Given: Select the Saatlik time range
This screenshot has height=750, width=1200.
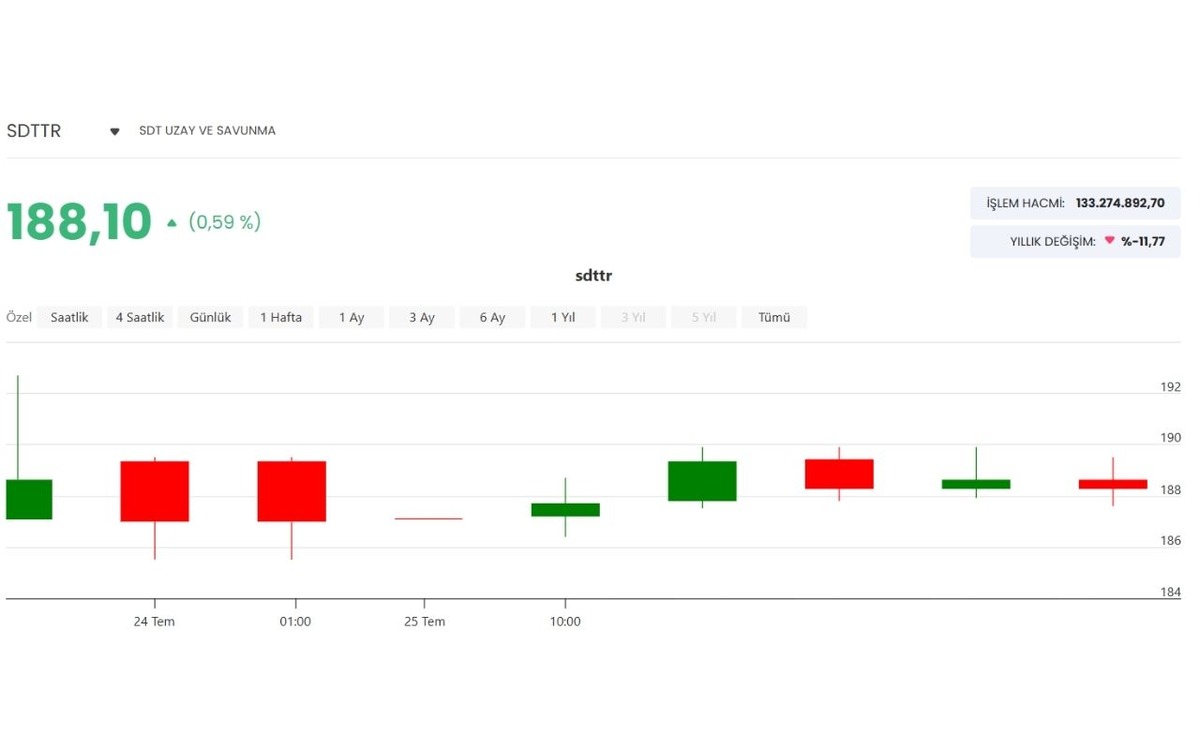Looking at the screenshot, I should 69,317.
